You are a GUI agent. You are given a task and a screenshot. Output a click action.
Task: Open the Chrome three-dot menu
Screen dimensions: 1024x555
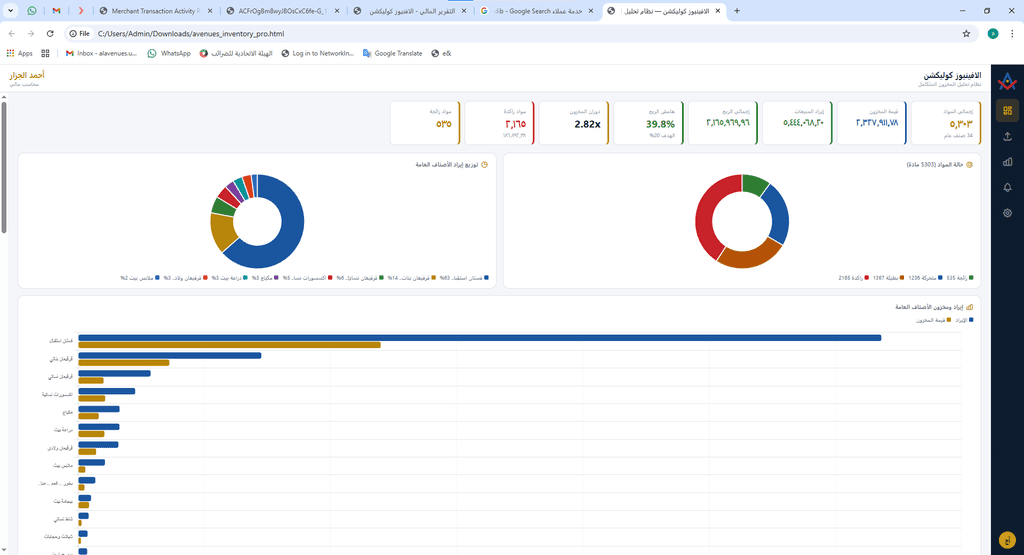[x=1012, y=33]
